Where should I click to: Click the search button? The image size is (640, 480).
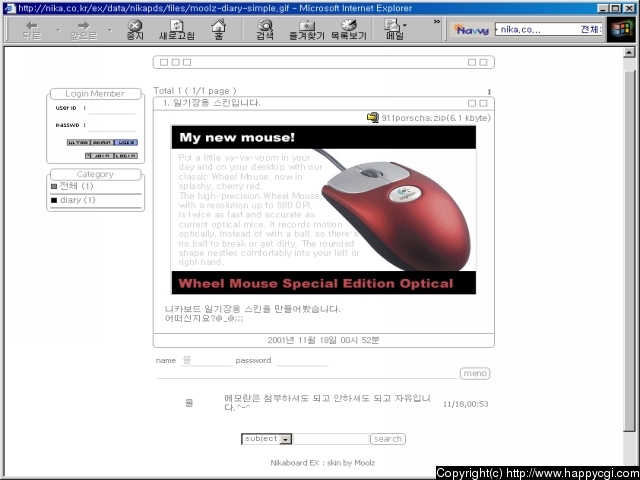coord(388,439)
